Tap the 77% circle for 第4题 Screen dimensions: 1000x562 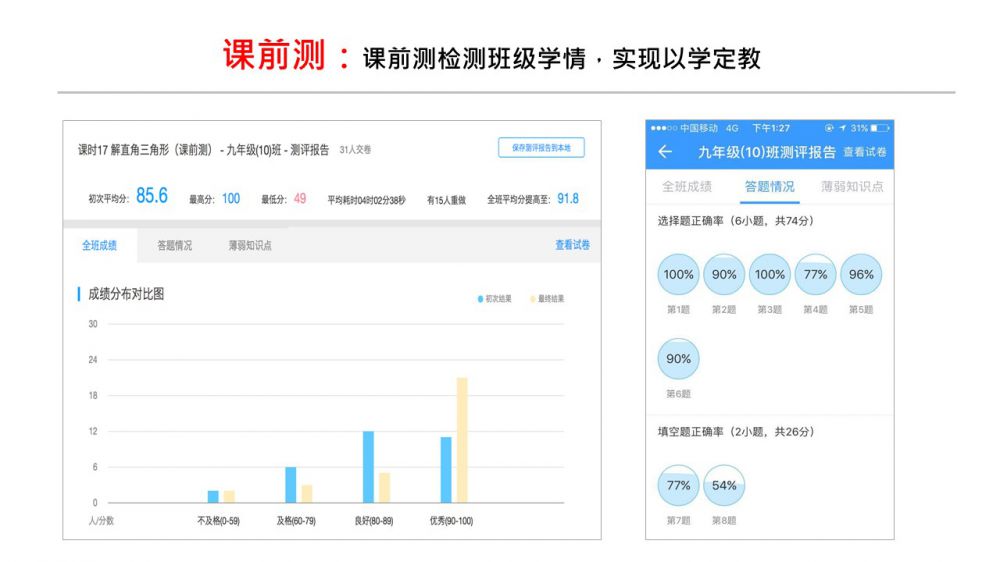pos(815,274)
